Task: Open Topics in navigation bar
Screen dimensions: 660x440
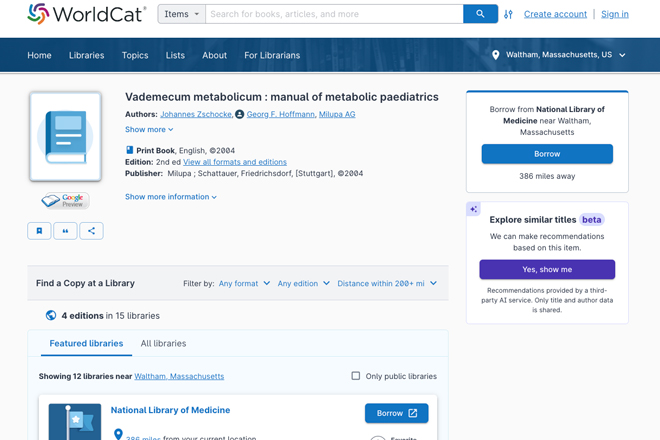Action: click(135, 55)
